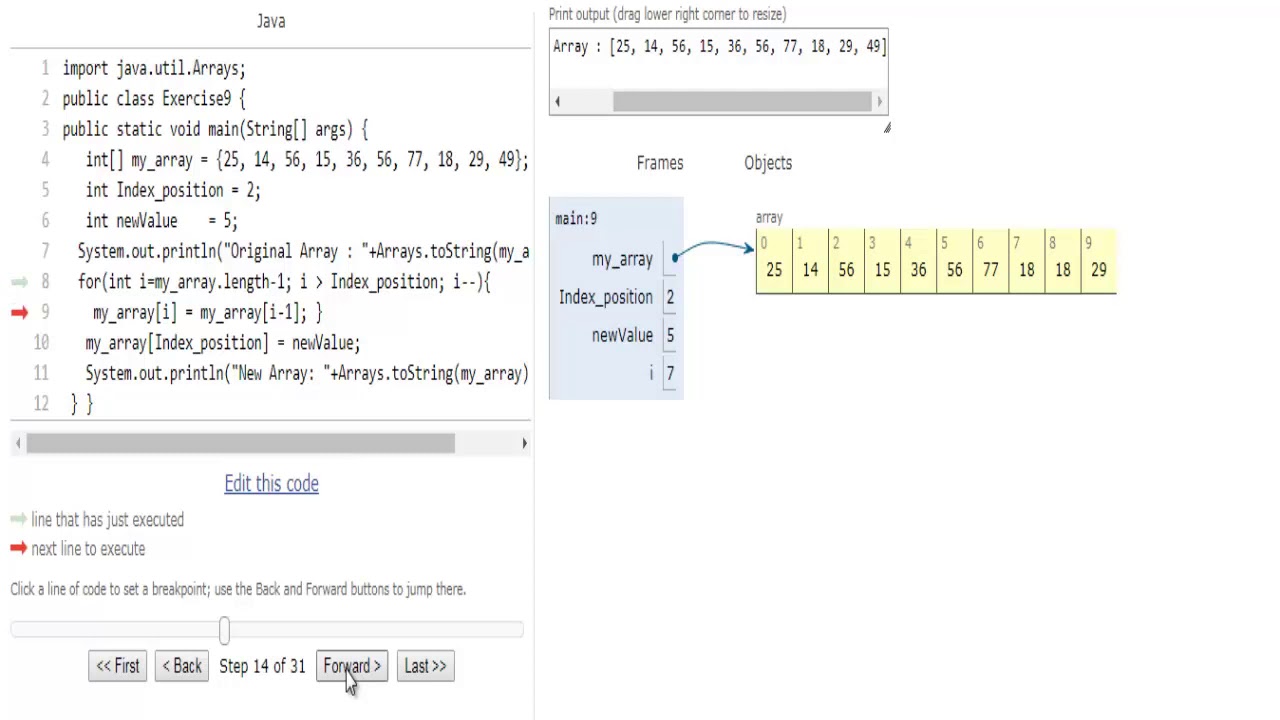Click the Java language heading

coord(271,21)
